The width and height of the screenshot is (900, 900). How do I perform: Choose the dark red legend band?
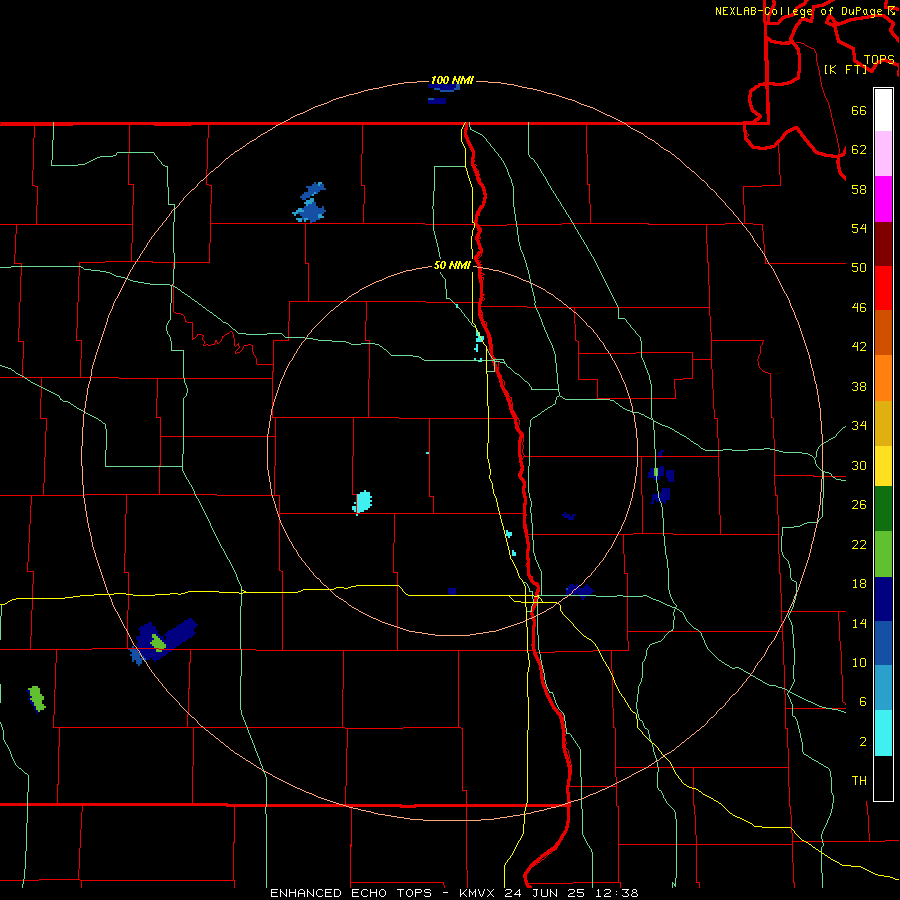click(x=883, y=244)
